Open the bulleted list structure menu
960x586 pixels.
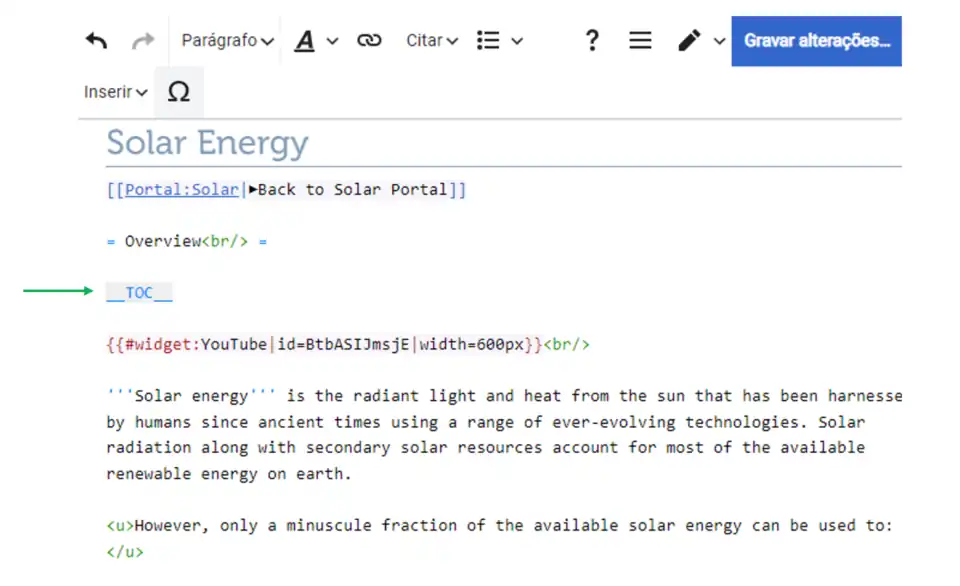tap(499, 41)
